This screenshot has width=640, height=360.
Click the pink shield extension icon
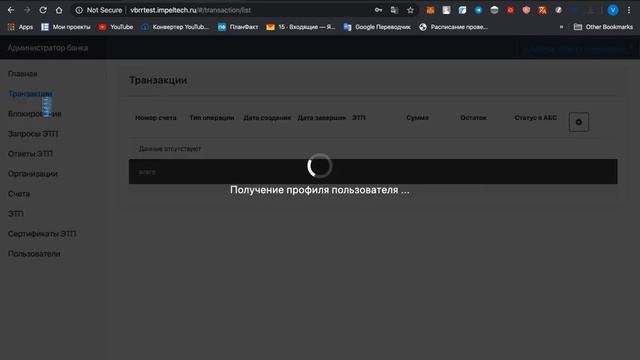pyautogui.click(x=526, y=10)
